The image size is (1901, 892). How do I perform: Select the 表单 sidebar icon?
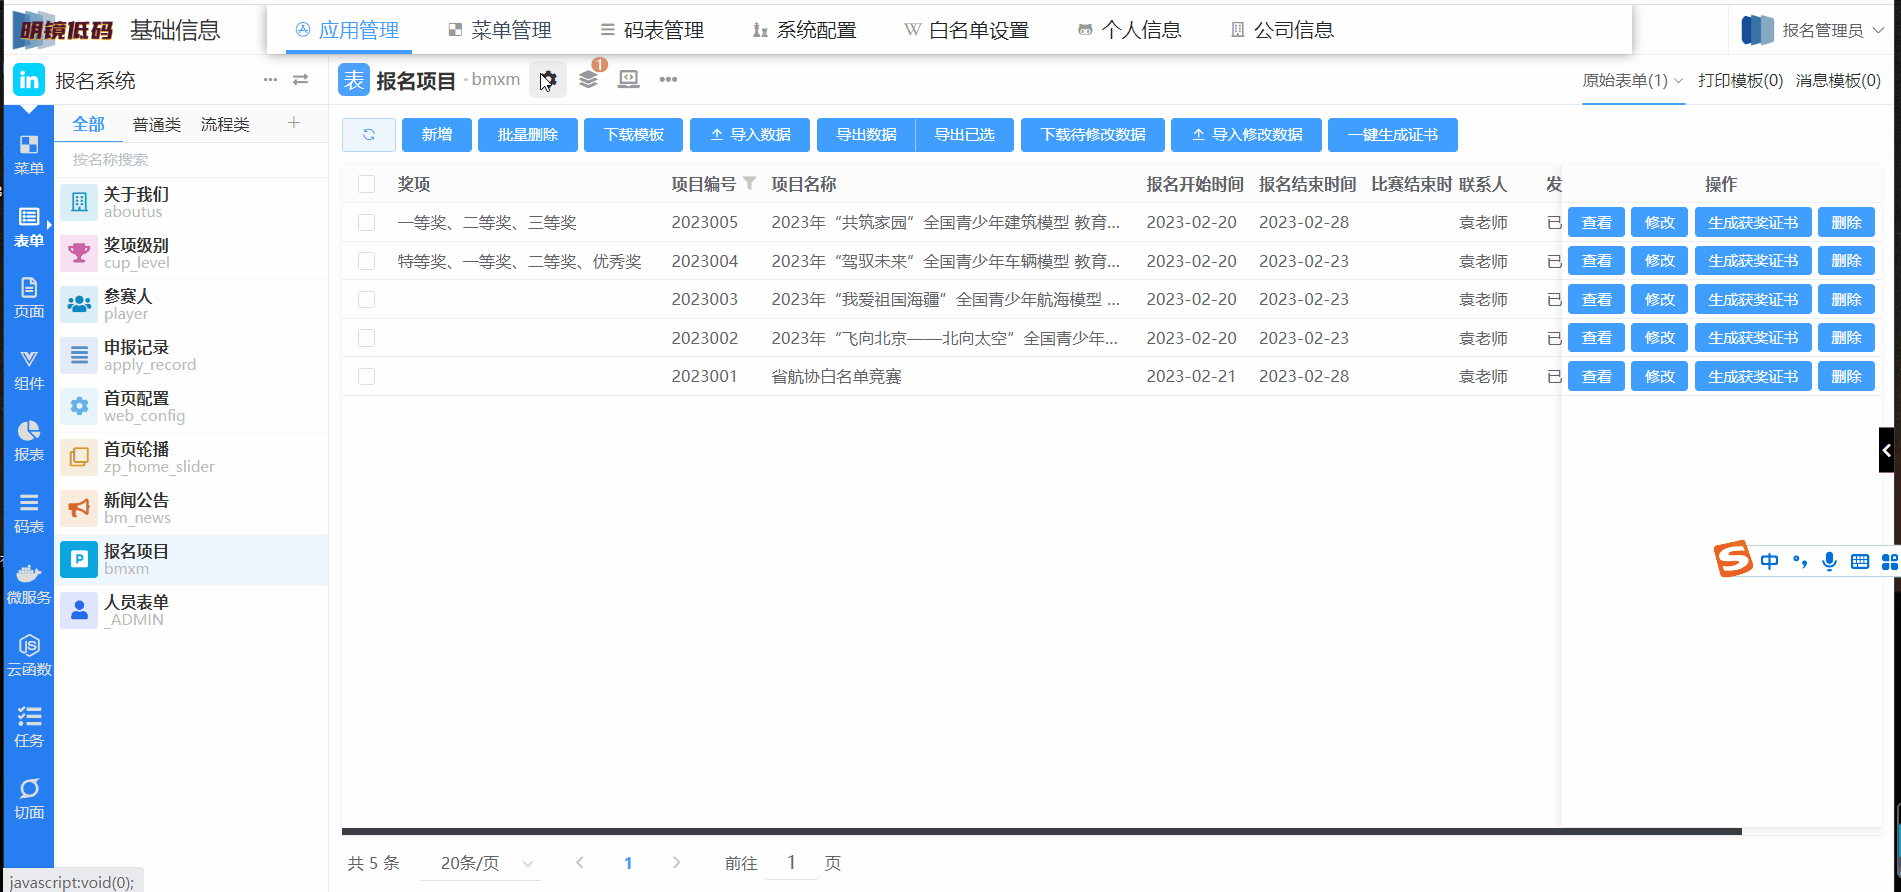click(x=28, y=227)
